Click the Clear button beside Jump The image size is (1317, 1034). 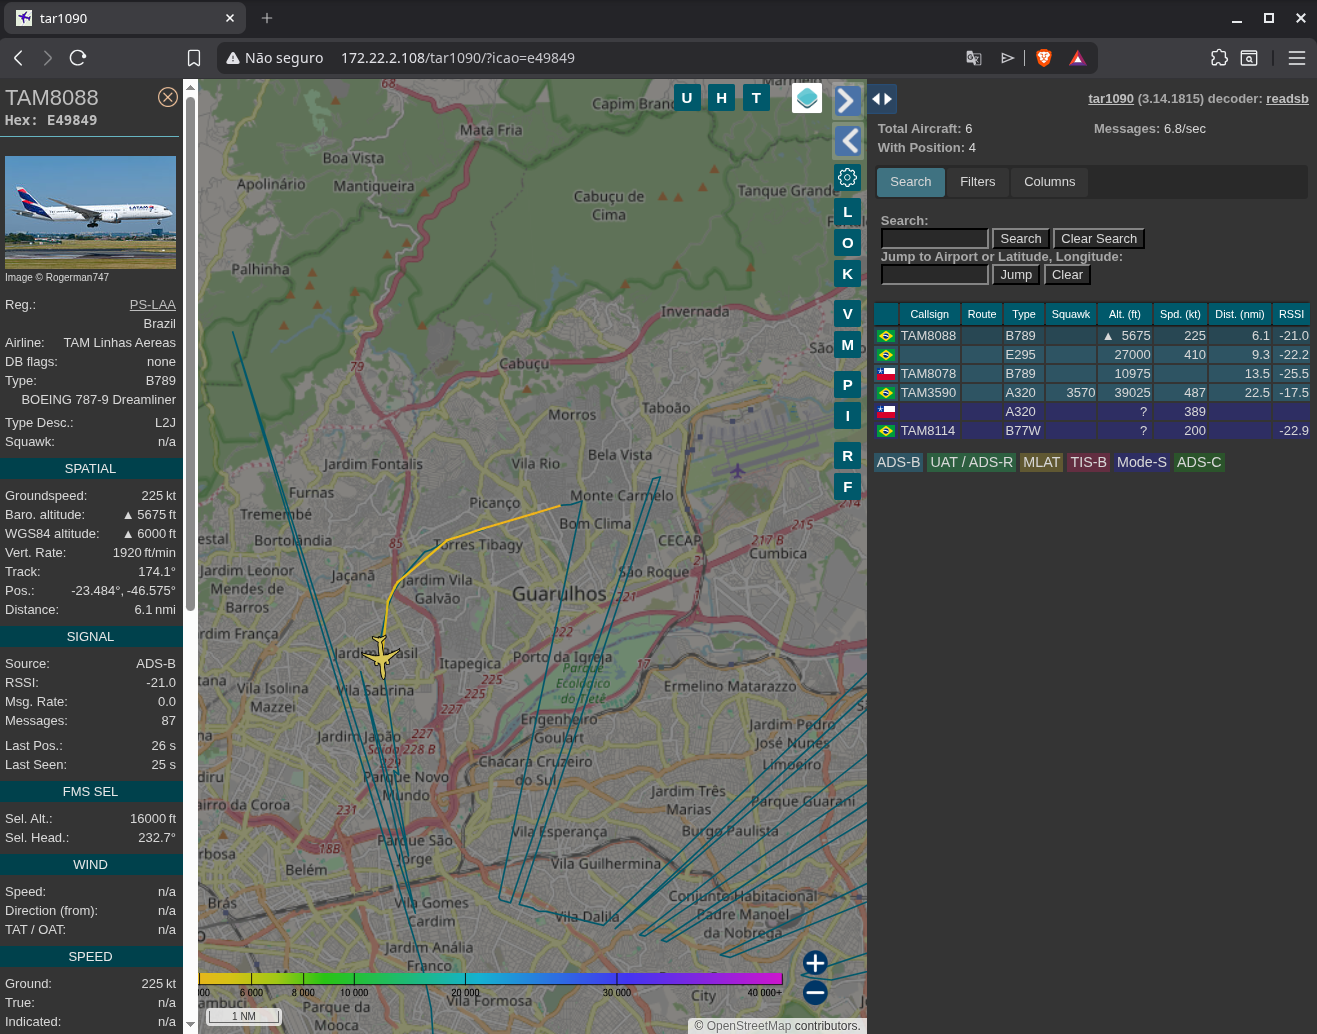point(1067,275)
